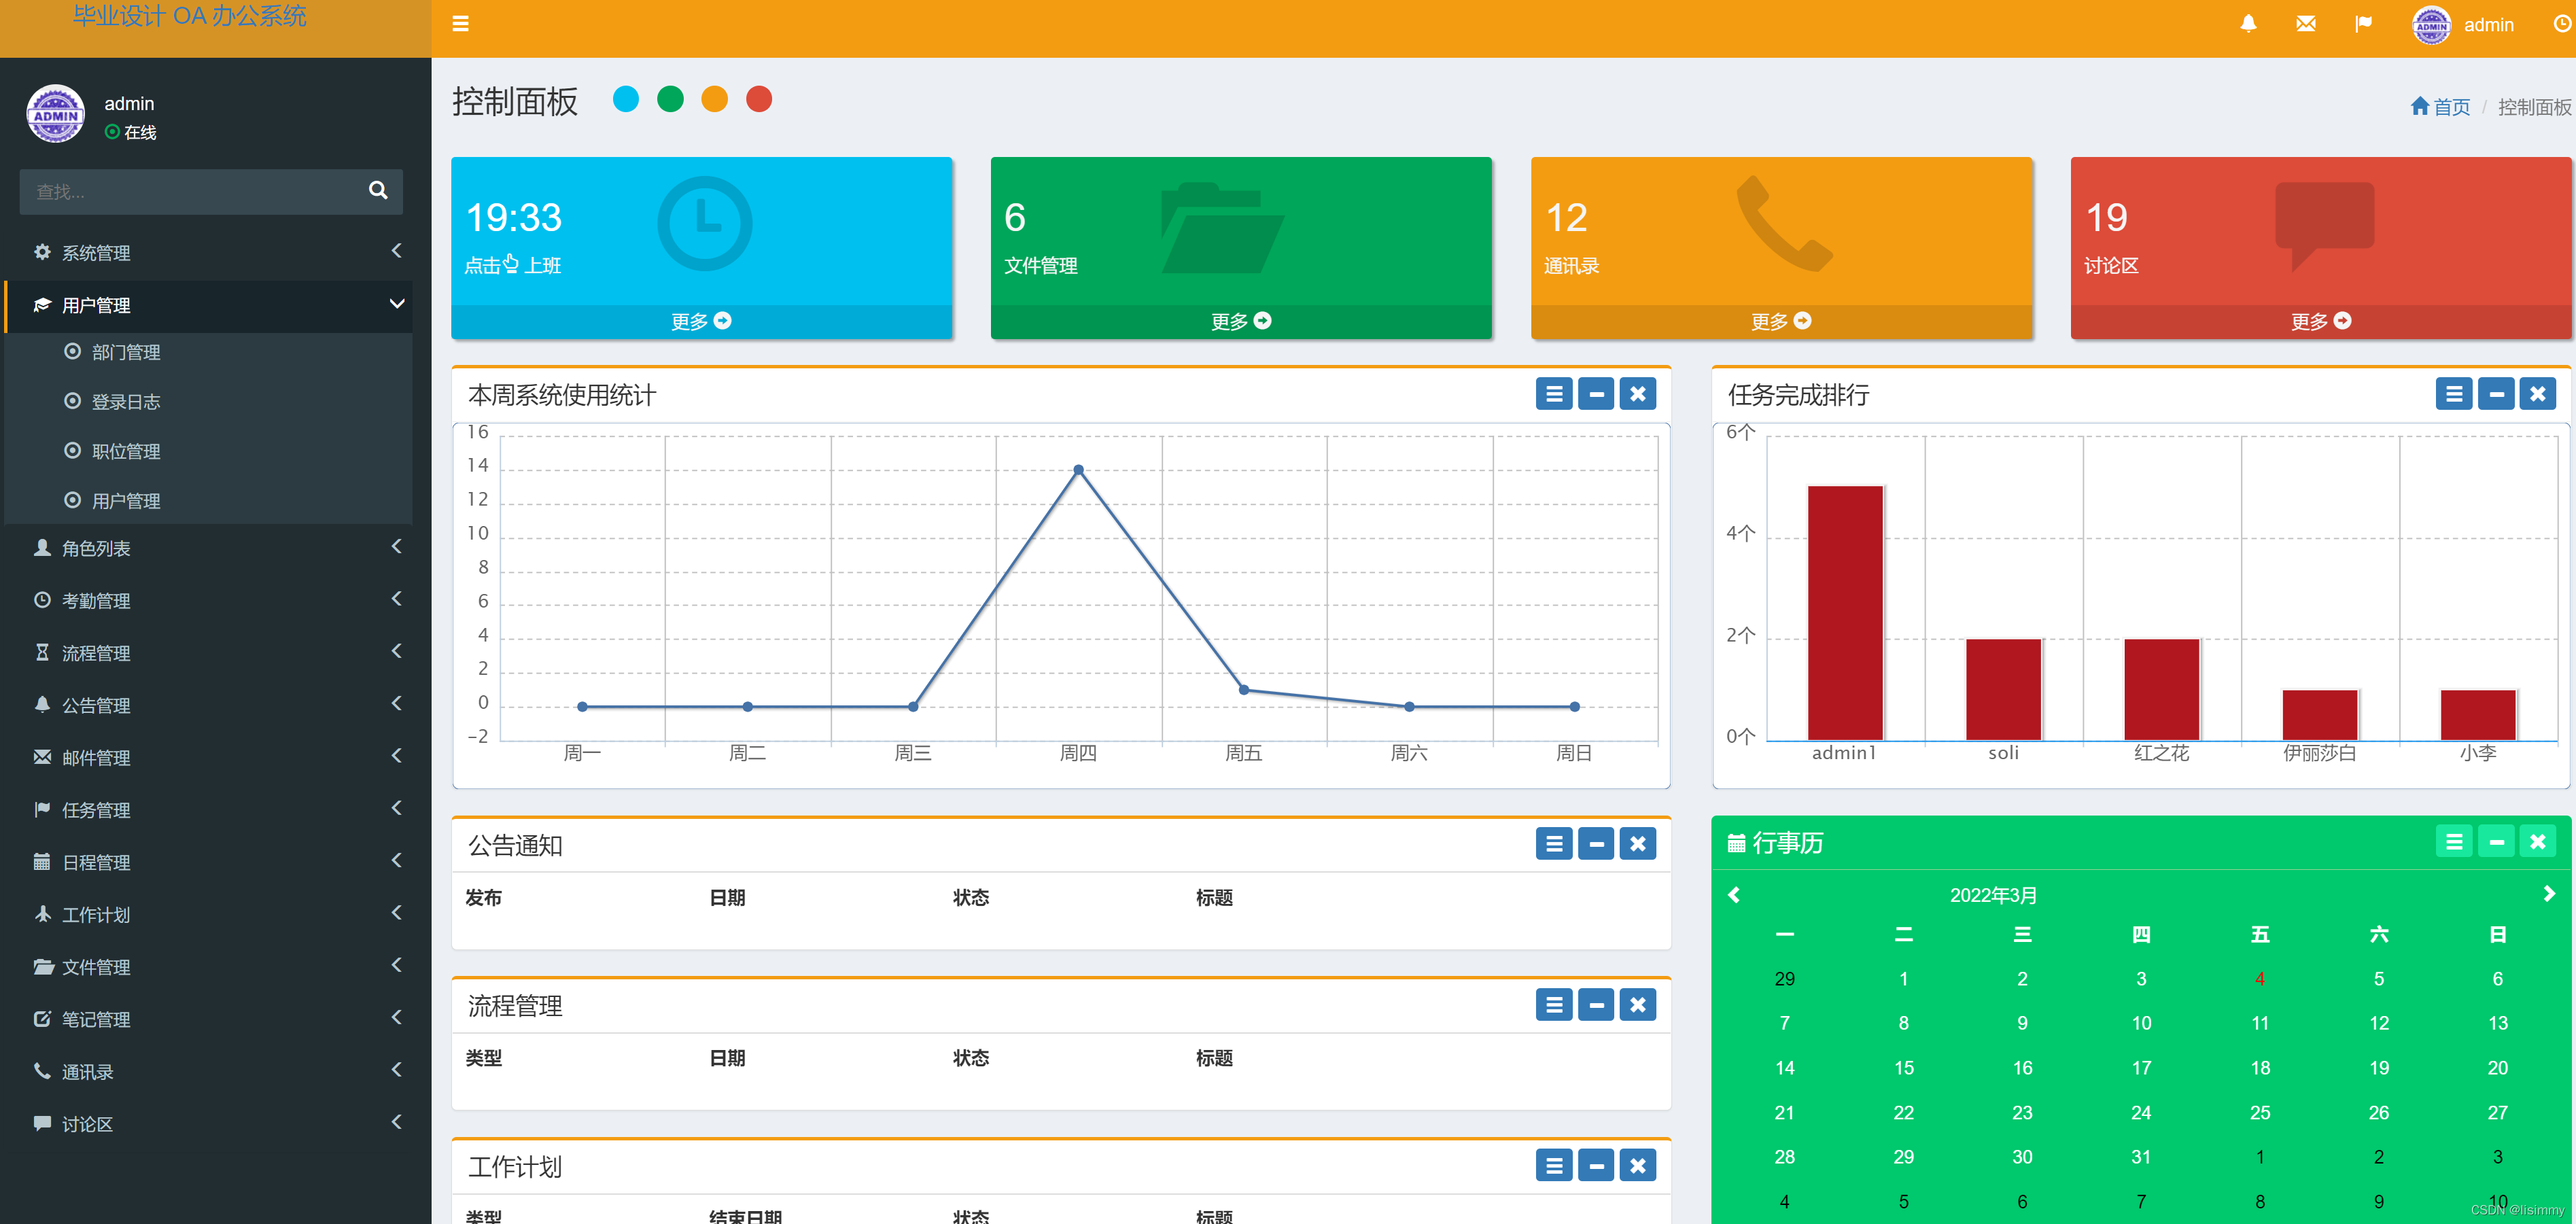Collapse the 任务完成排行 panel with minus button
Screen dimensions: 2576x1224
tap(2496, 394)
